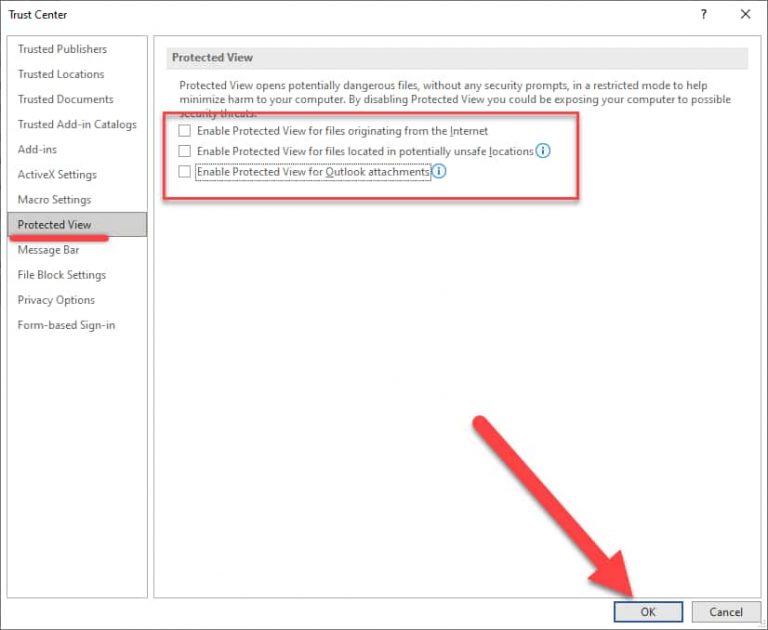This screenshot has height=630, width=768.
Task: Close the Trust Center dialog
Action: (x=745, y=14)
